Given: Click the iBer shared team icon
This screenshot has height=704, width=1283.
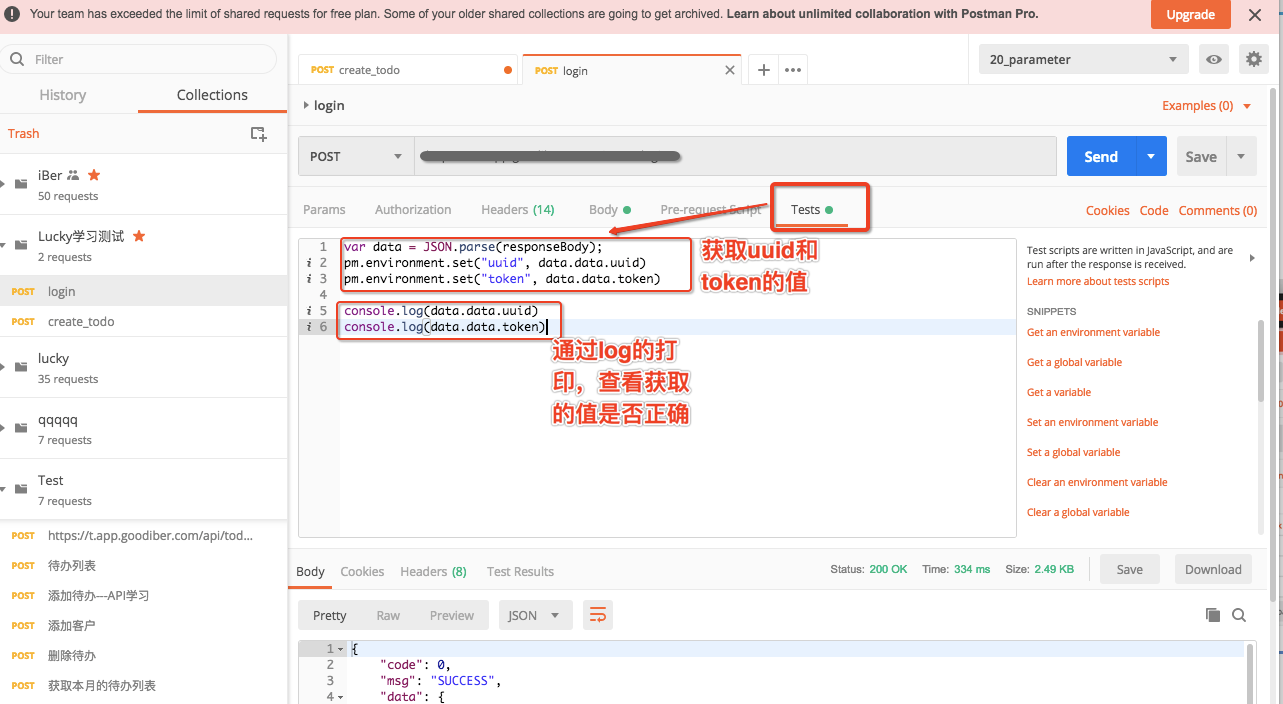Looking at the screenshot, I should pos(73,174).
